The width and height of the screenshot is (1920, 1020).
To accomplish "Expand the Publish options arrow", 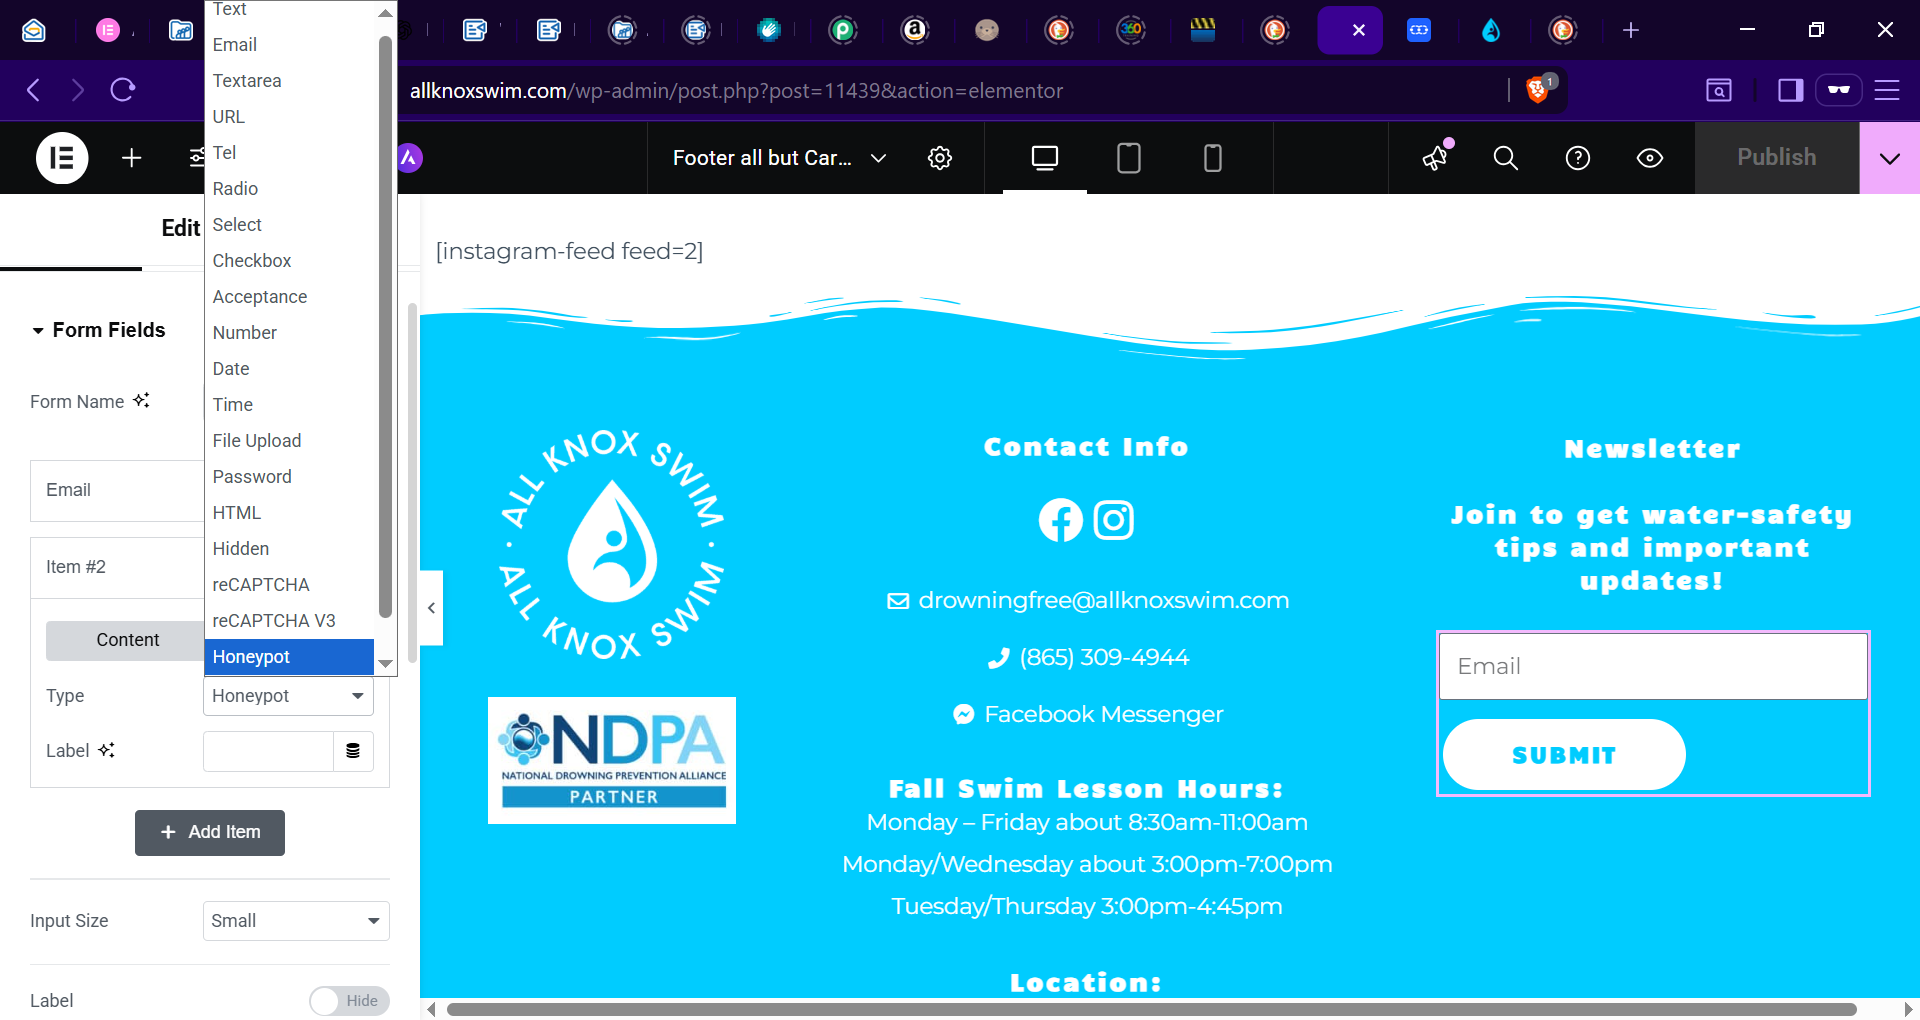I will [1890, 158].
